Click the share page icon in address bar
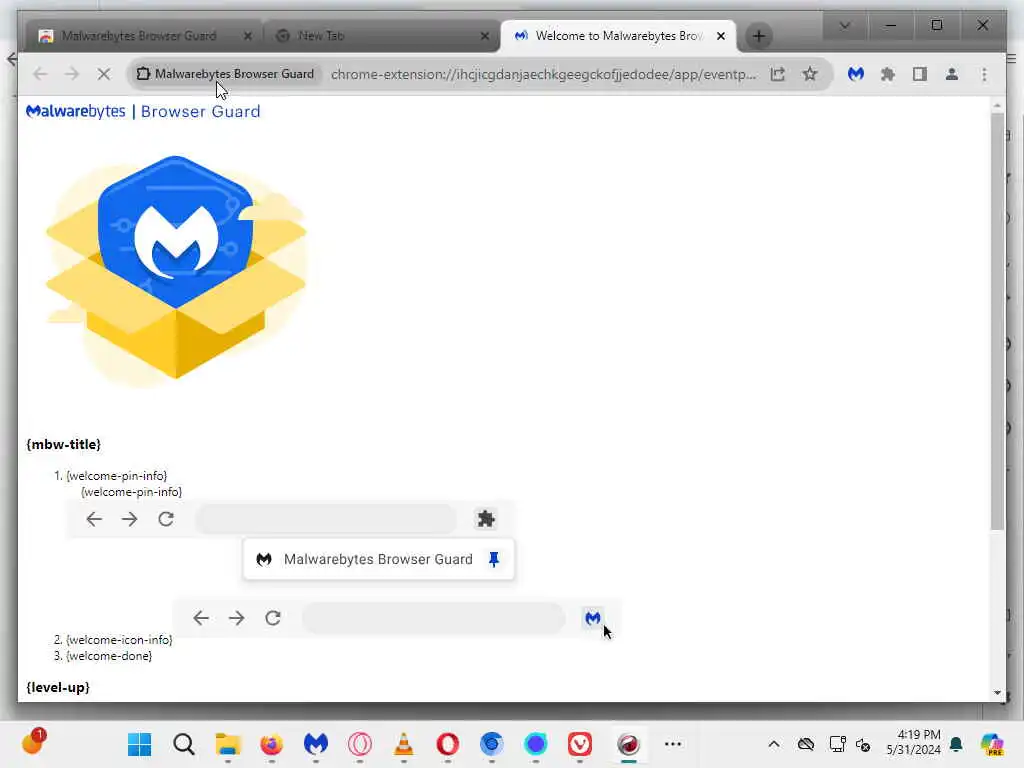1024x768 pixels. pyautogui.click(x=777, y=74)
